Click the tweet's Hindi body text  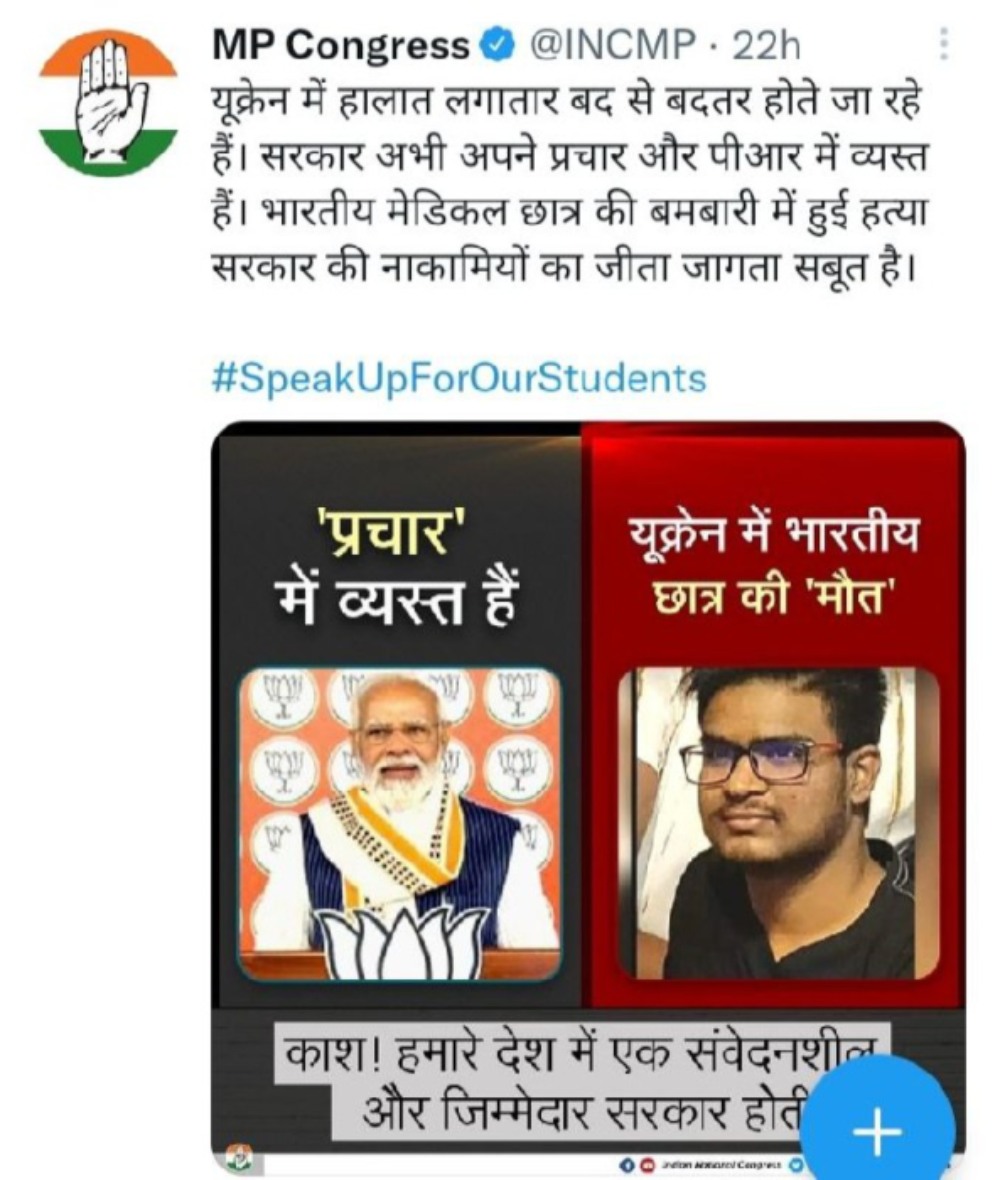[568, 183]
